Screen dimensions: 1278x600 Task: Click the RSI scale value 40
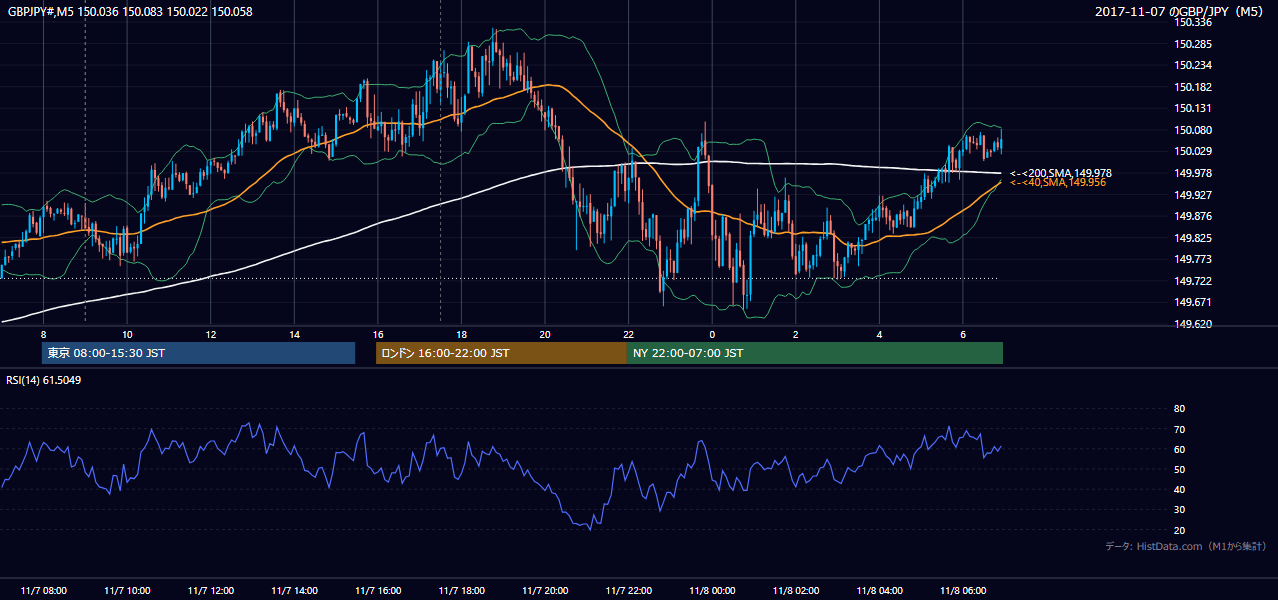(x=1179, y=489)
